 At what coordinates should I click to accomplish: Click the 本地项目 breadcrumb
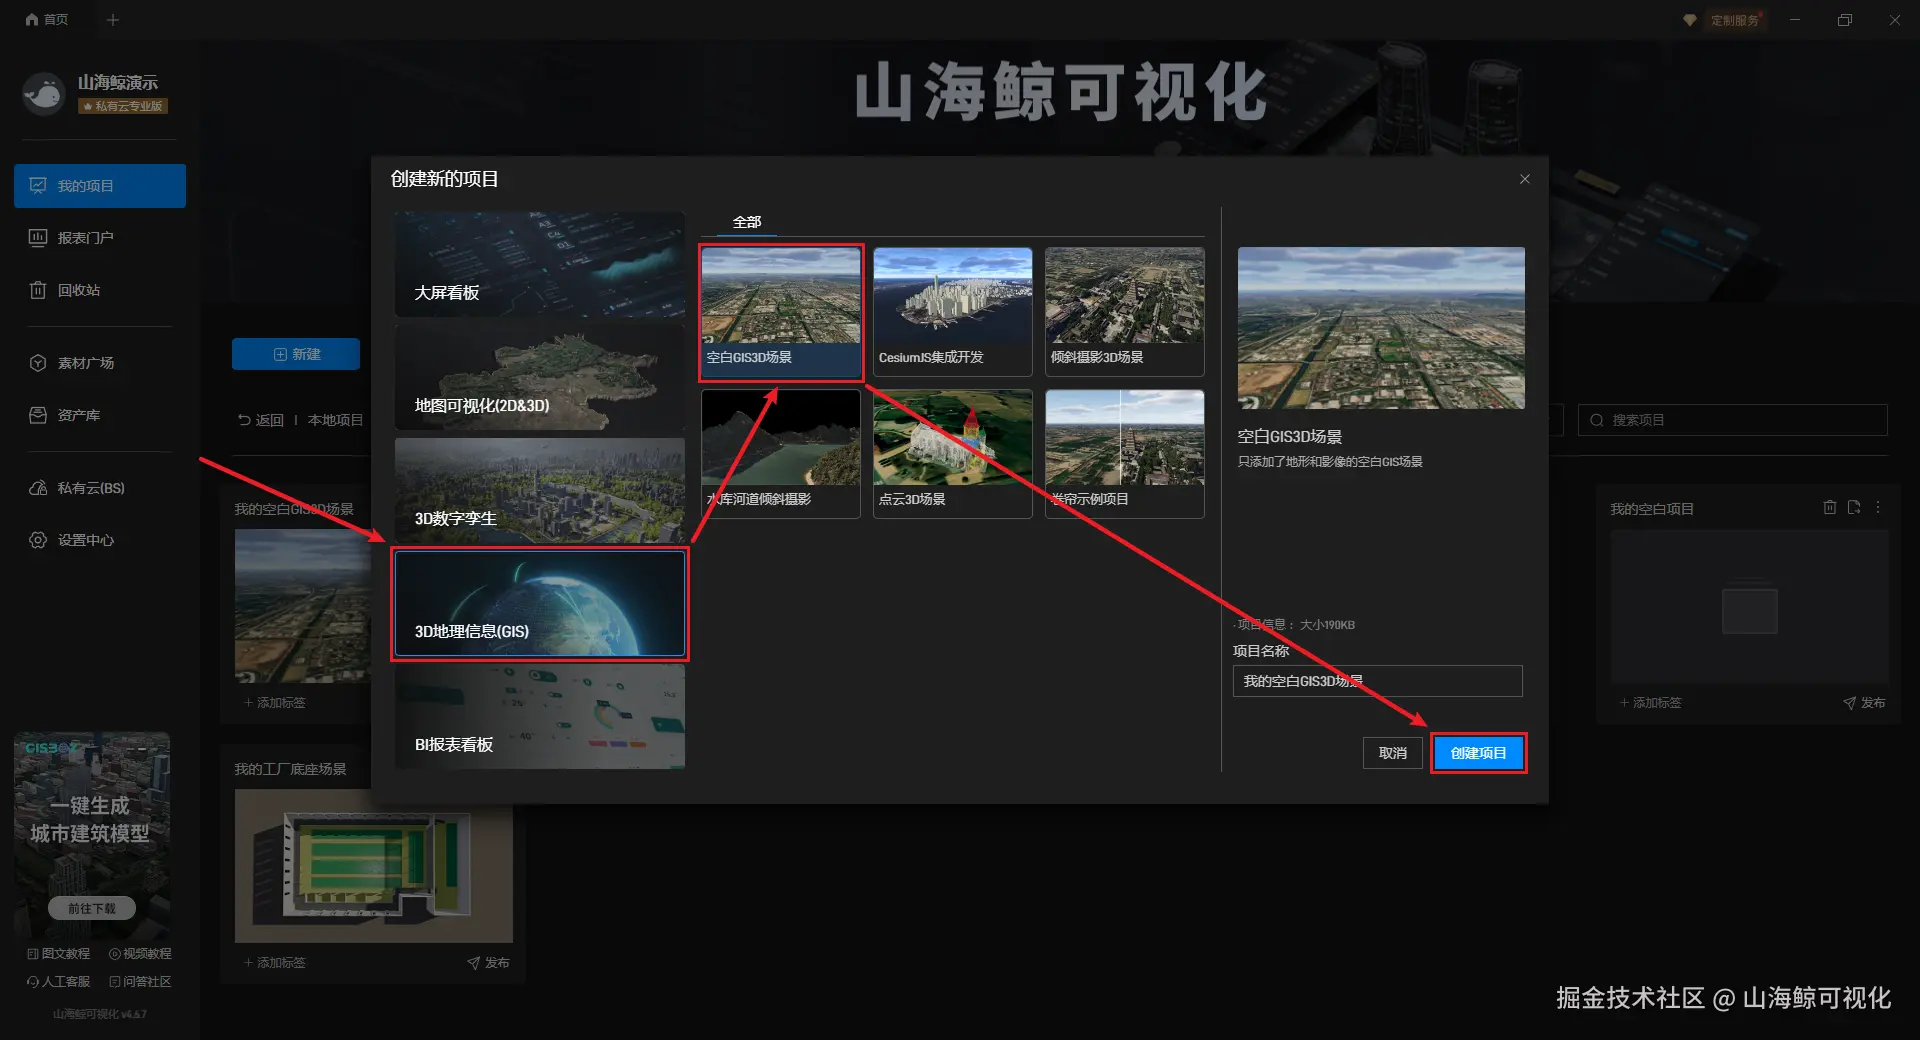coord(335,420)
